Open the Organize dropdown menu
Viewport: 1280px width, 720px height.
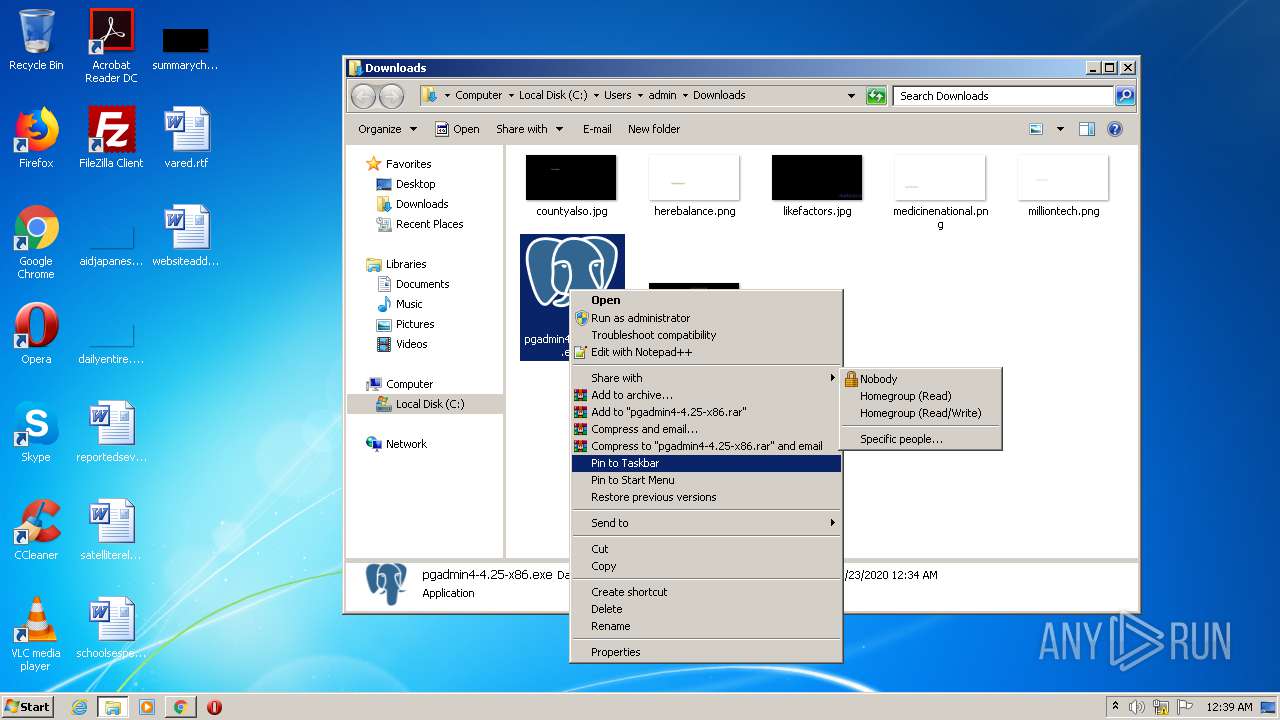[x=387, y=129]
